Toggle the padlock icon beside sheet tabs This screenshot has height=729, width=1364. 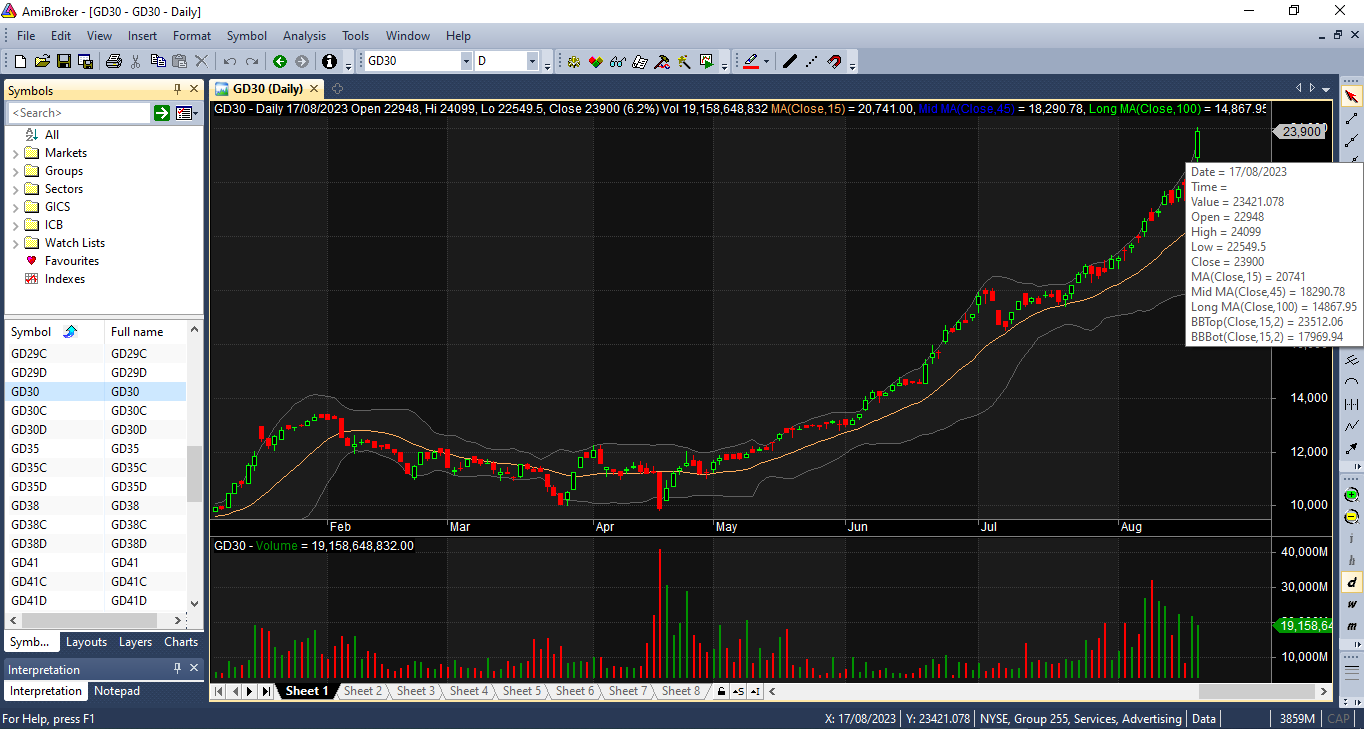(x=720, y=691)
